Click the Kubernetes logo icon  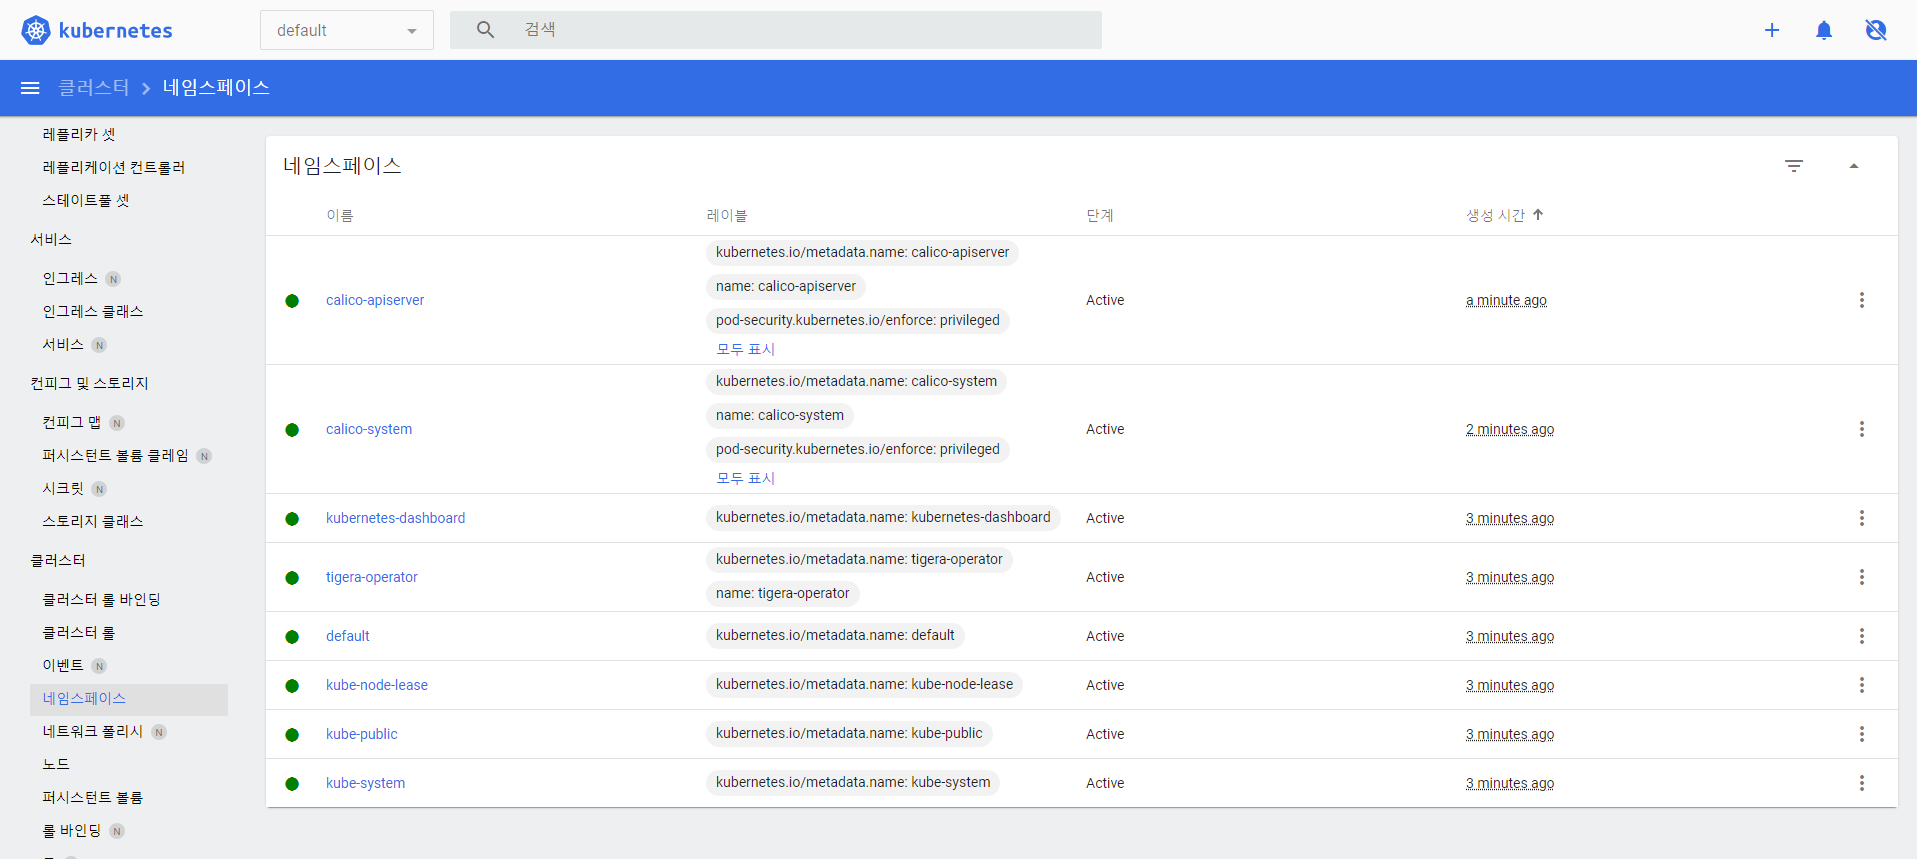tap(36, 30)
